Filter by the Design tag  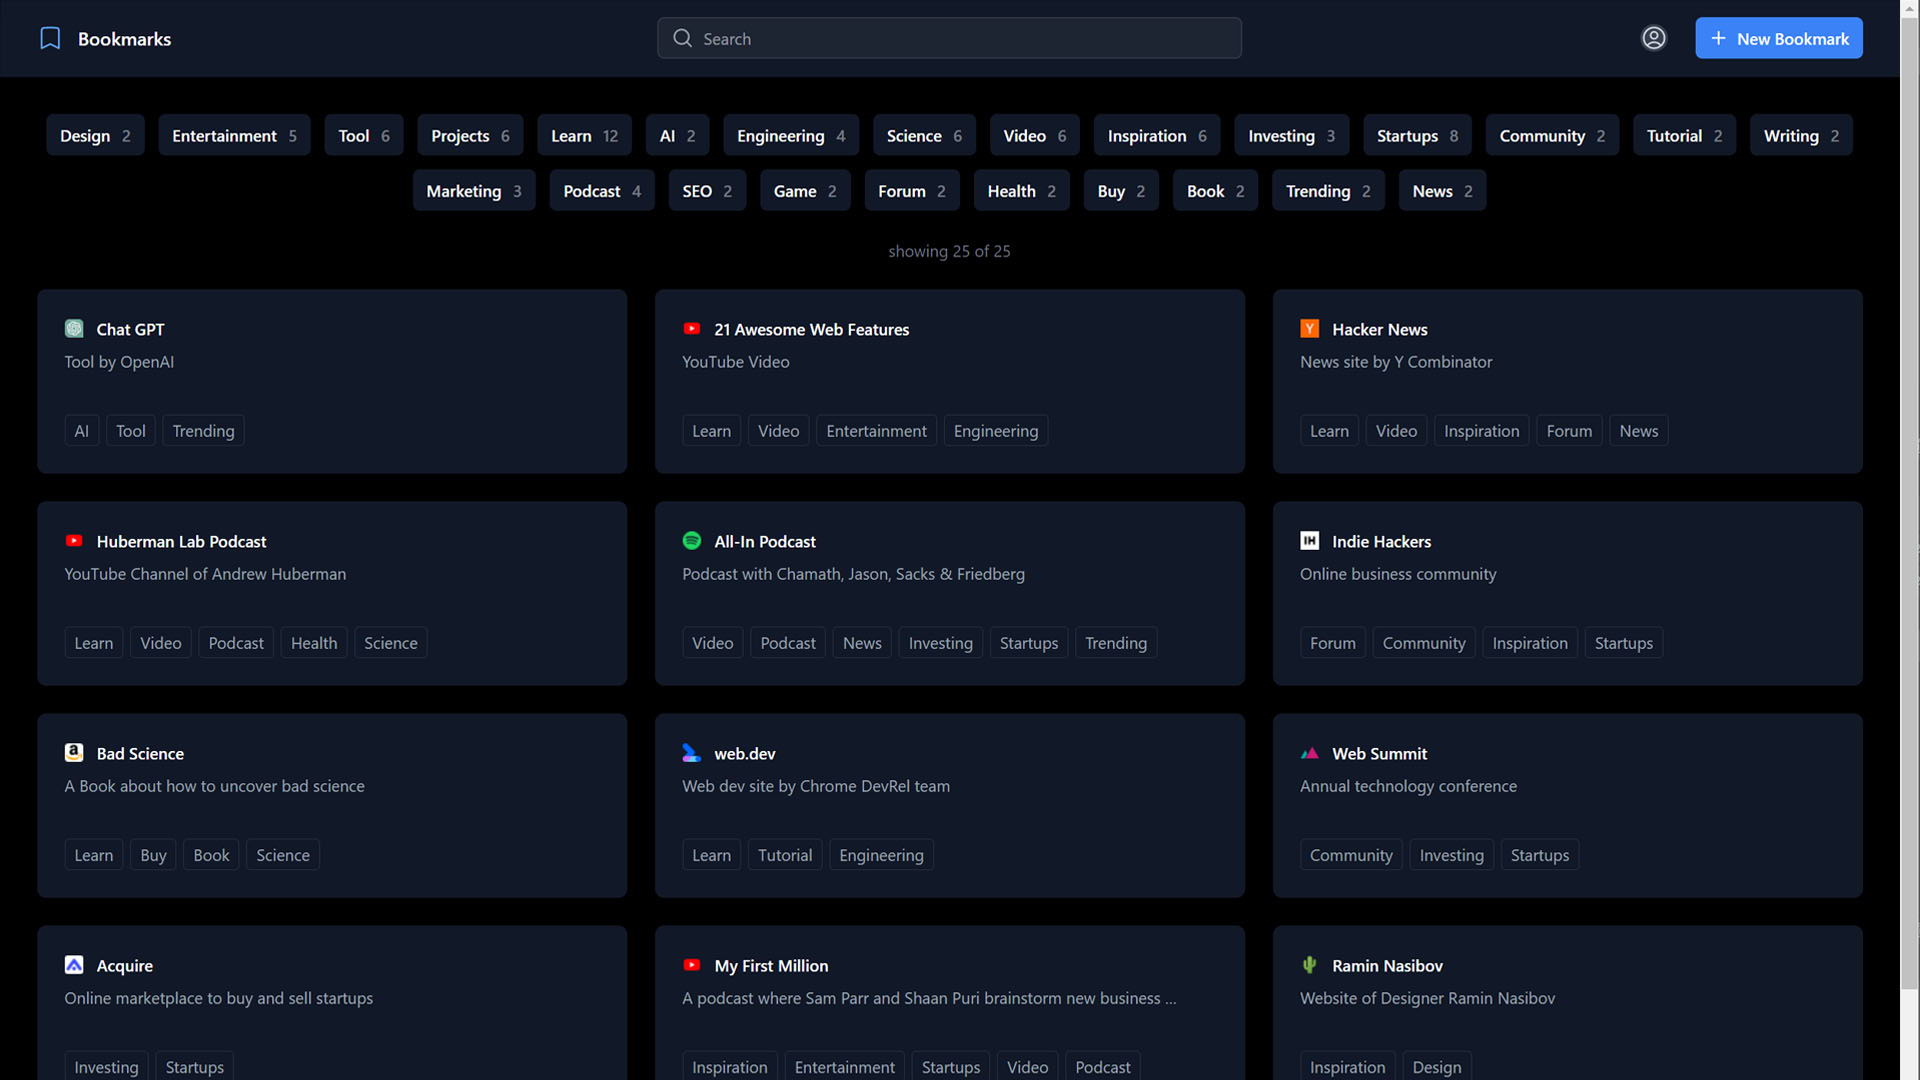coord(95,135)
